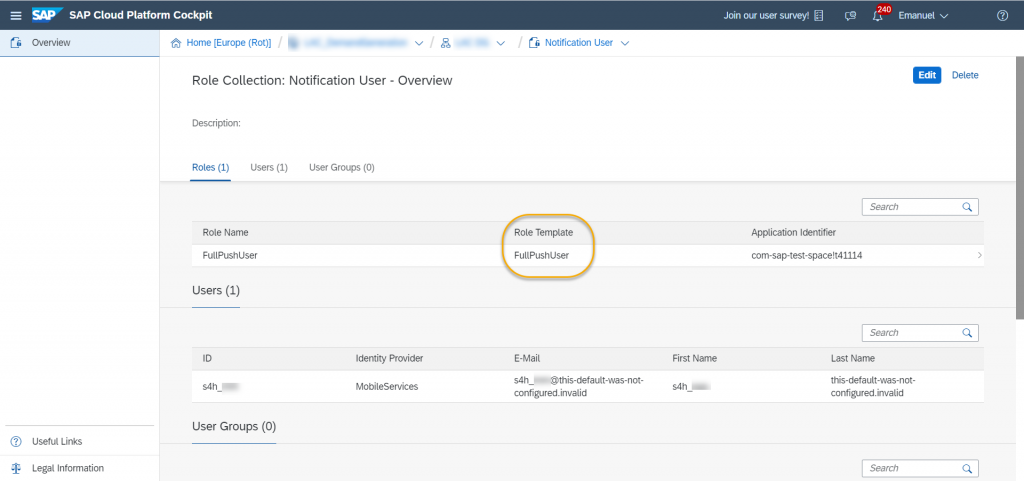The height and width of the screenshot is (481, 1024).
Task: Open FullPushUser row details chevron
Action: 979,256
